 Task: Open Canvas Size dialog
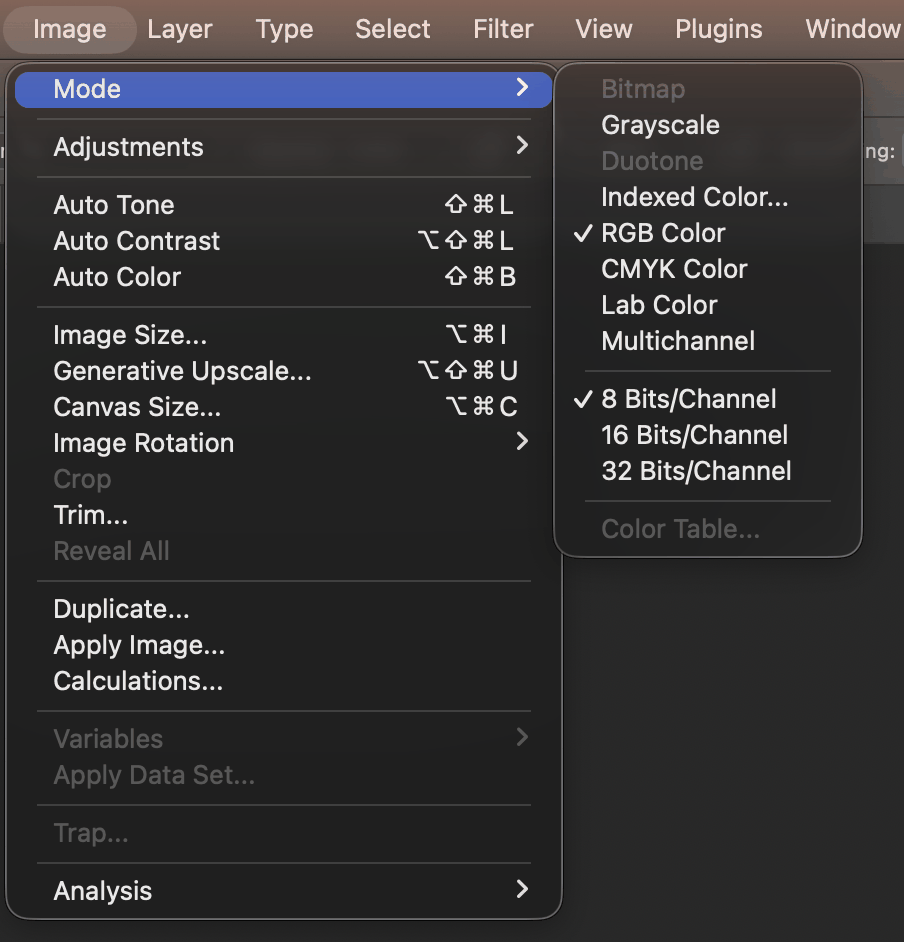click(284, 407)
